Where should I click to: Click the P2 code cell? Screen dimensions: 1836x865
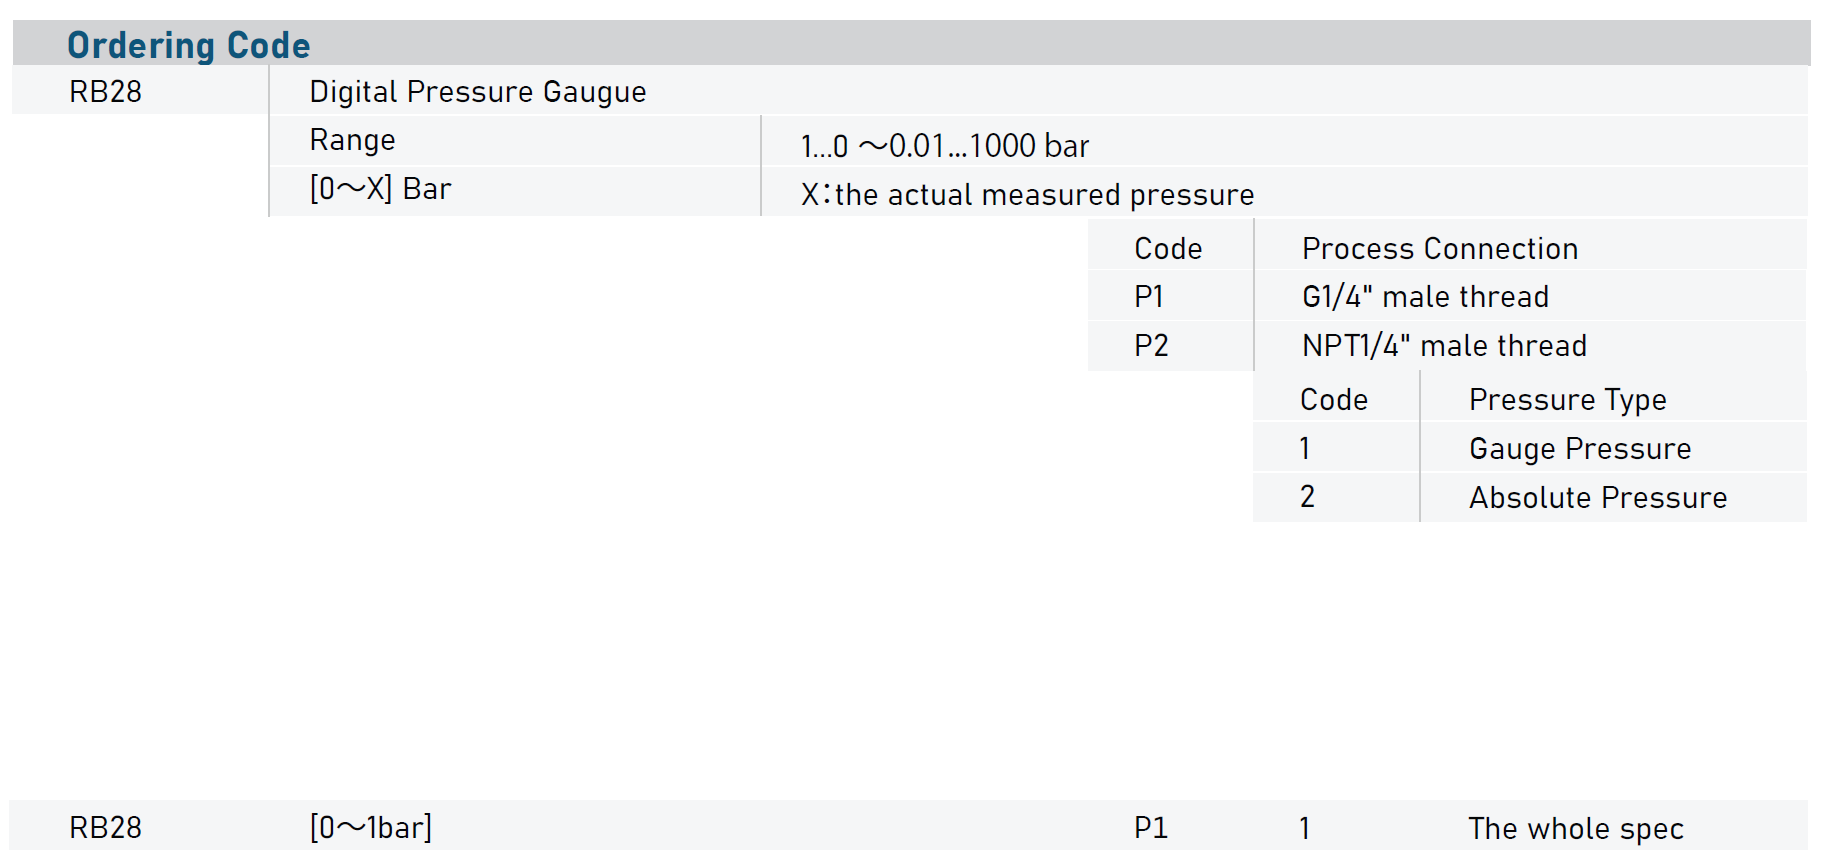pos(1151,346)
